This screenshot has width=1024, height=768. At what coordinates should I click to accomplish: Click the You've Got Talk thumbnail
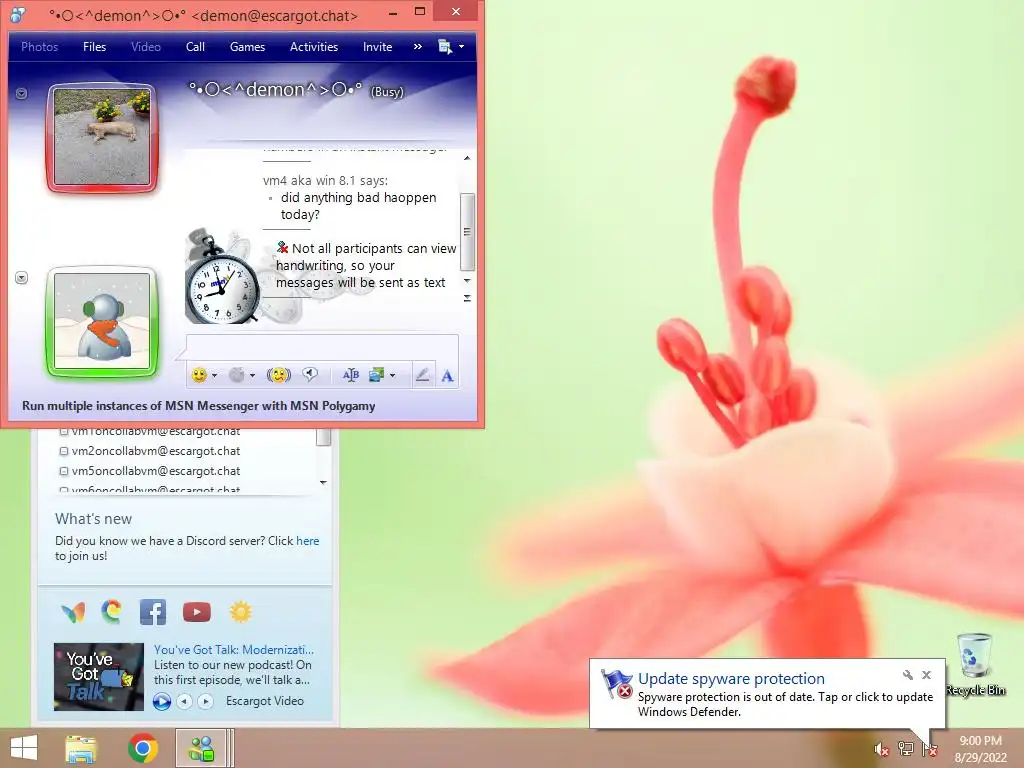coord(99,677)
